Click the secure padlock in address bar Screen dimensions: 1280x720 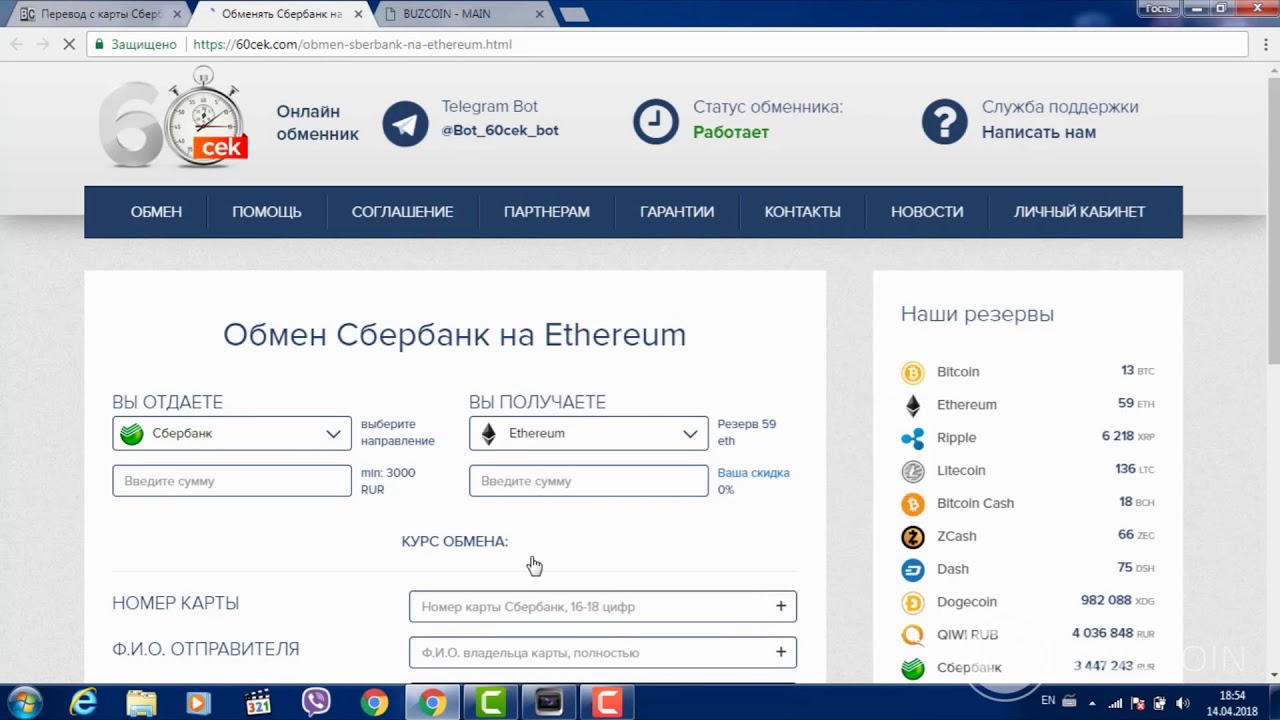[x=98, y=44]
